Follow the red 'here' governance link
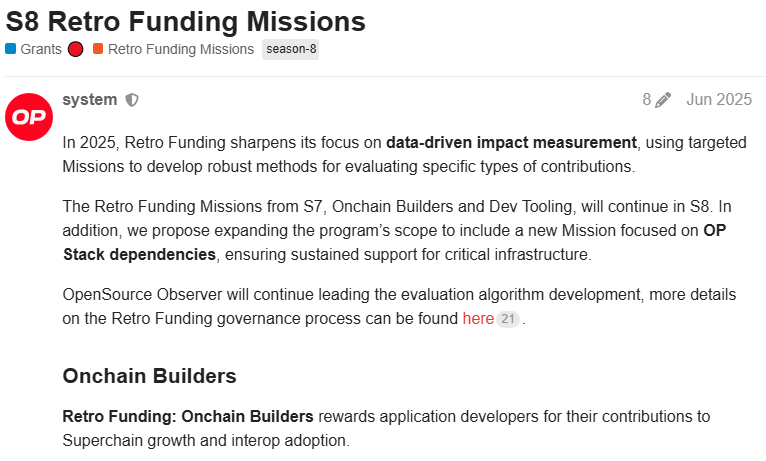766x461 pixels. pyautogui.click(x=478, y=318)
